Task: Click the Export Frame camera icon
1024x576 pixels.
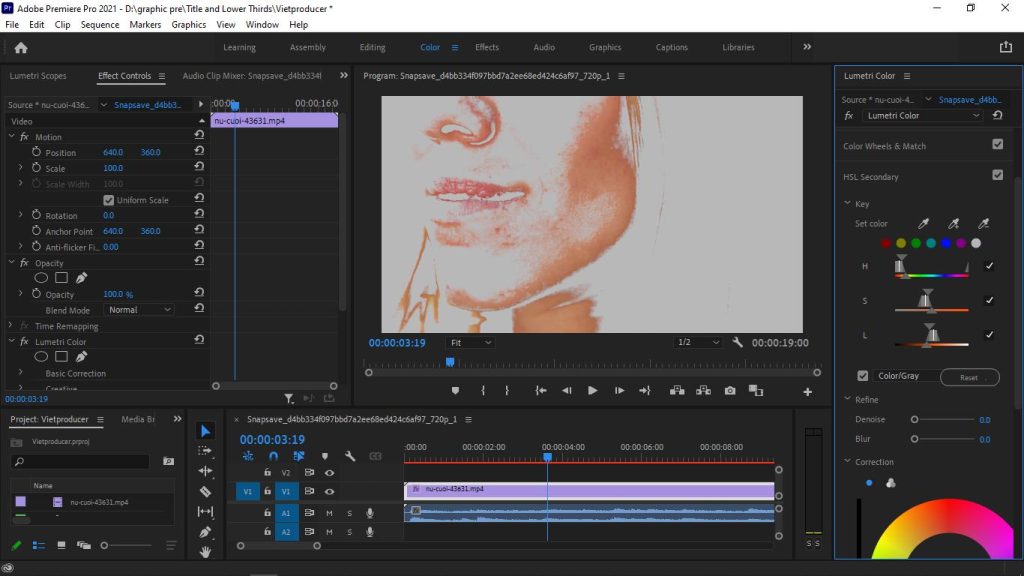Action: click(x=730, y=390)
